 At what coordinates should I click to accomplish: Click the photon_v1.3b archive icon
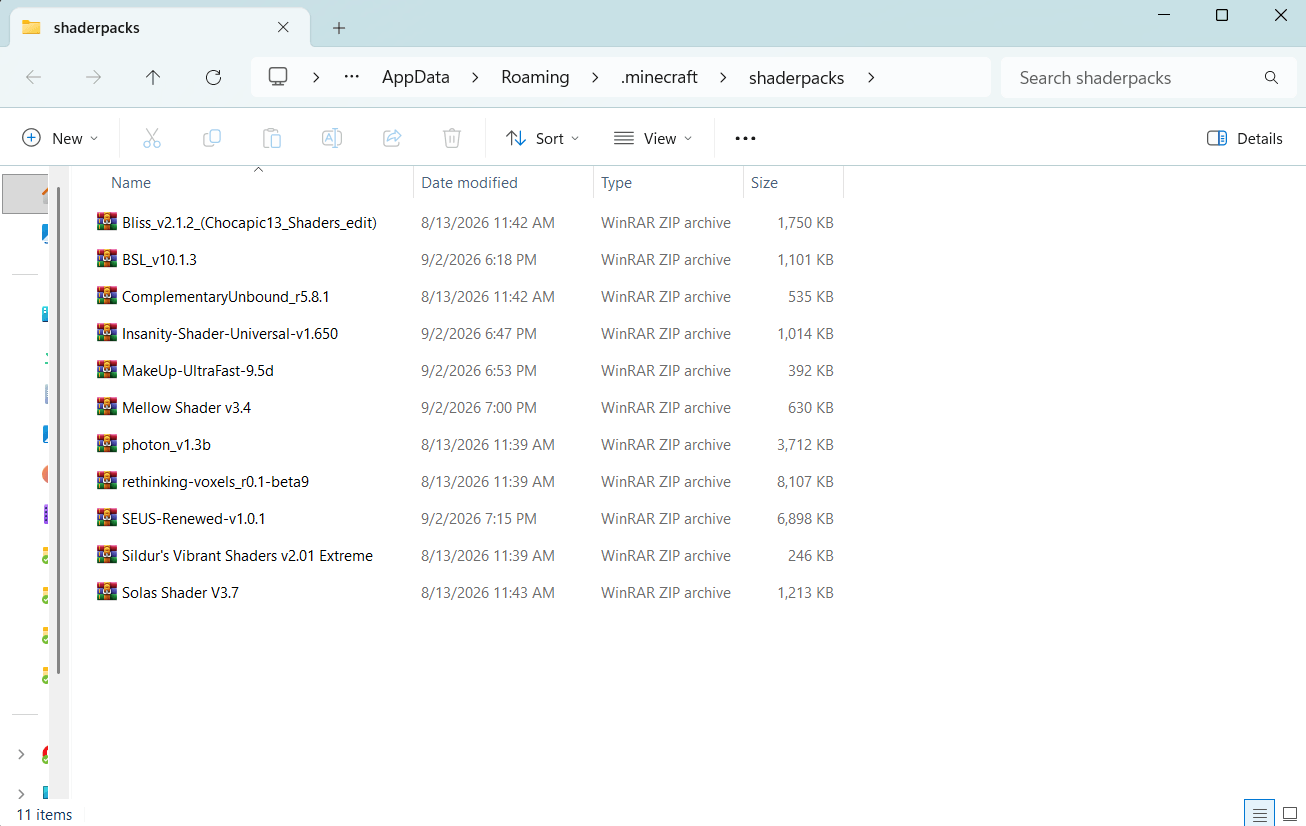pos(107,444)
